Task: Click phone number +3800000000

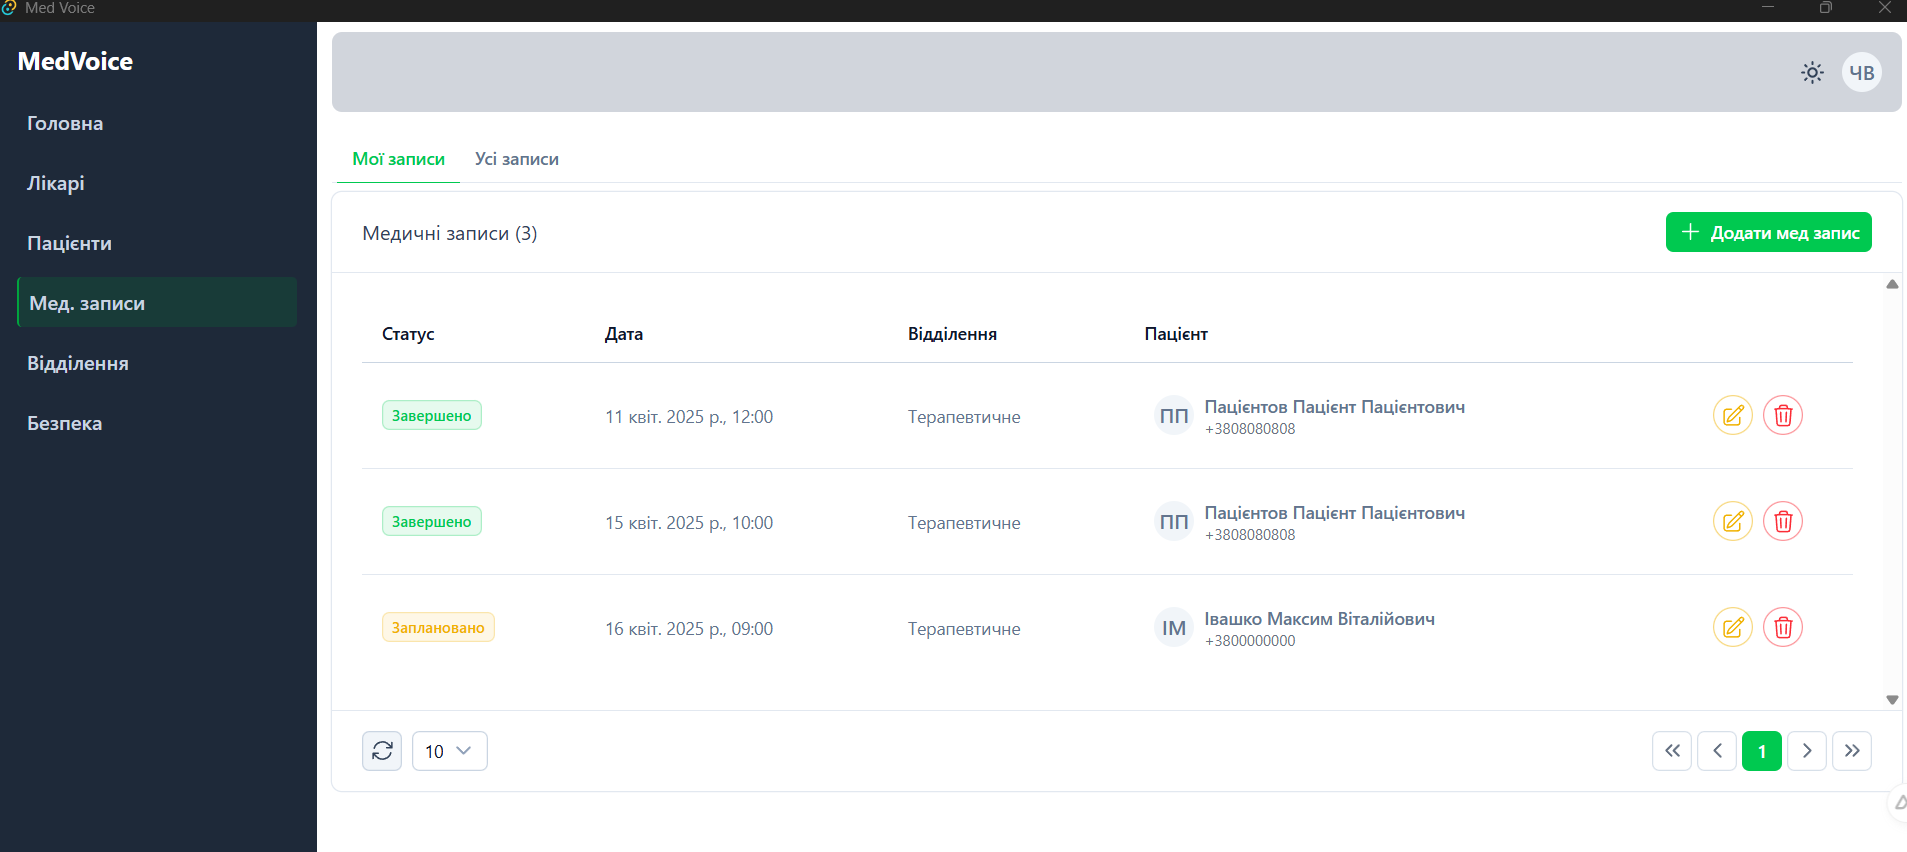Action: coord(1250,641)
